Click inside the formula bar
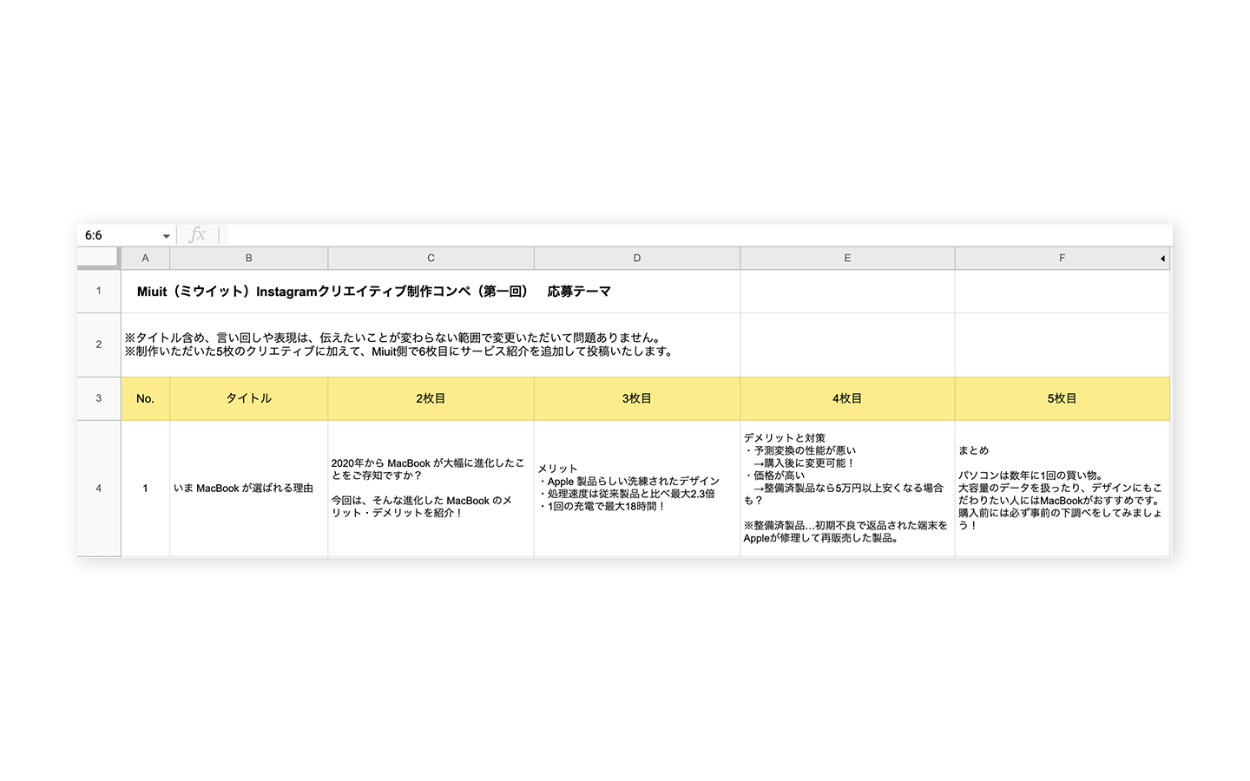Viewport: 1250px width, 781px height. (x=690, y=235)
